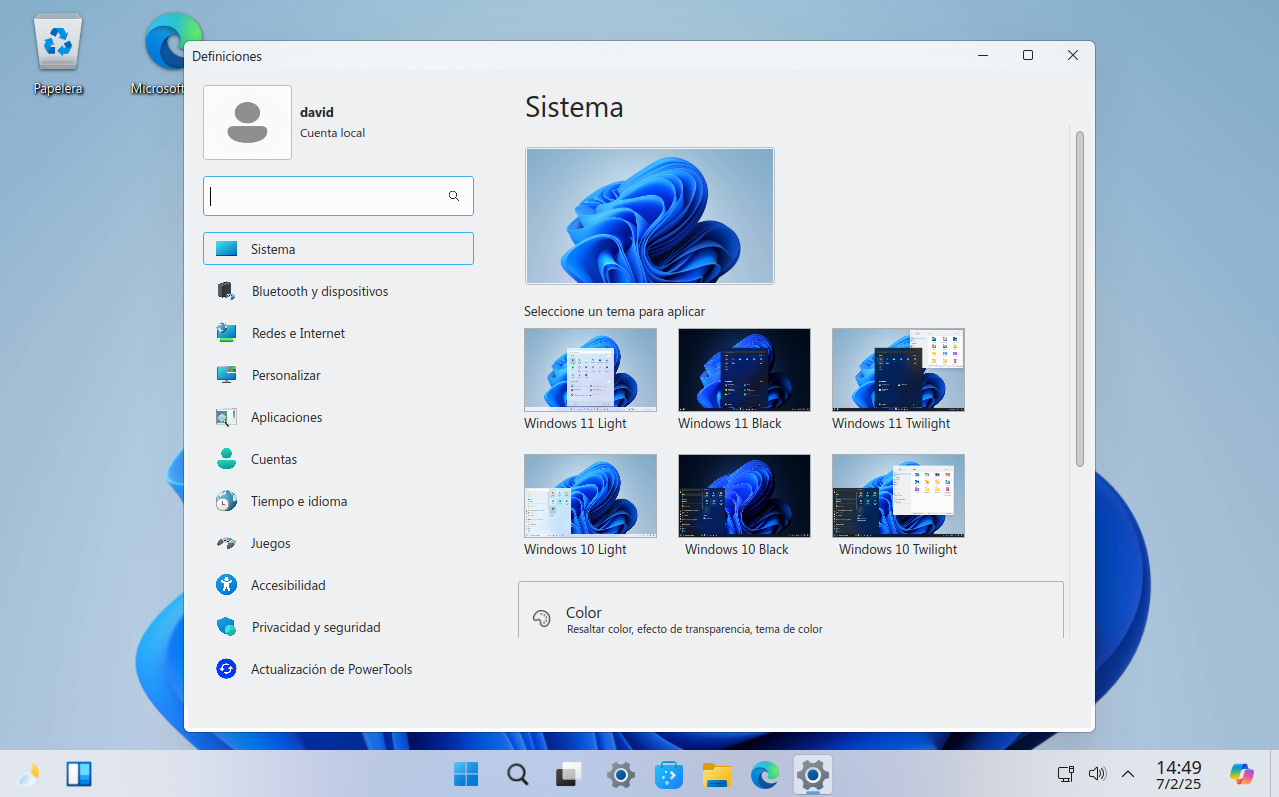Apply the Windows 10 Twilight theme
Viewport: 1279px width, 797px height.
(x=897, y=494)
